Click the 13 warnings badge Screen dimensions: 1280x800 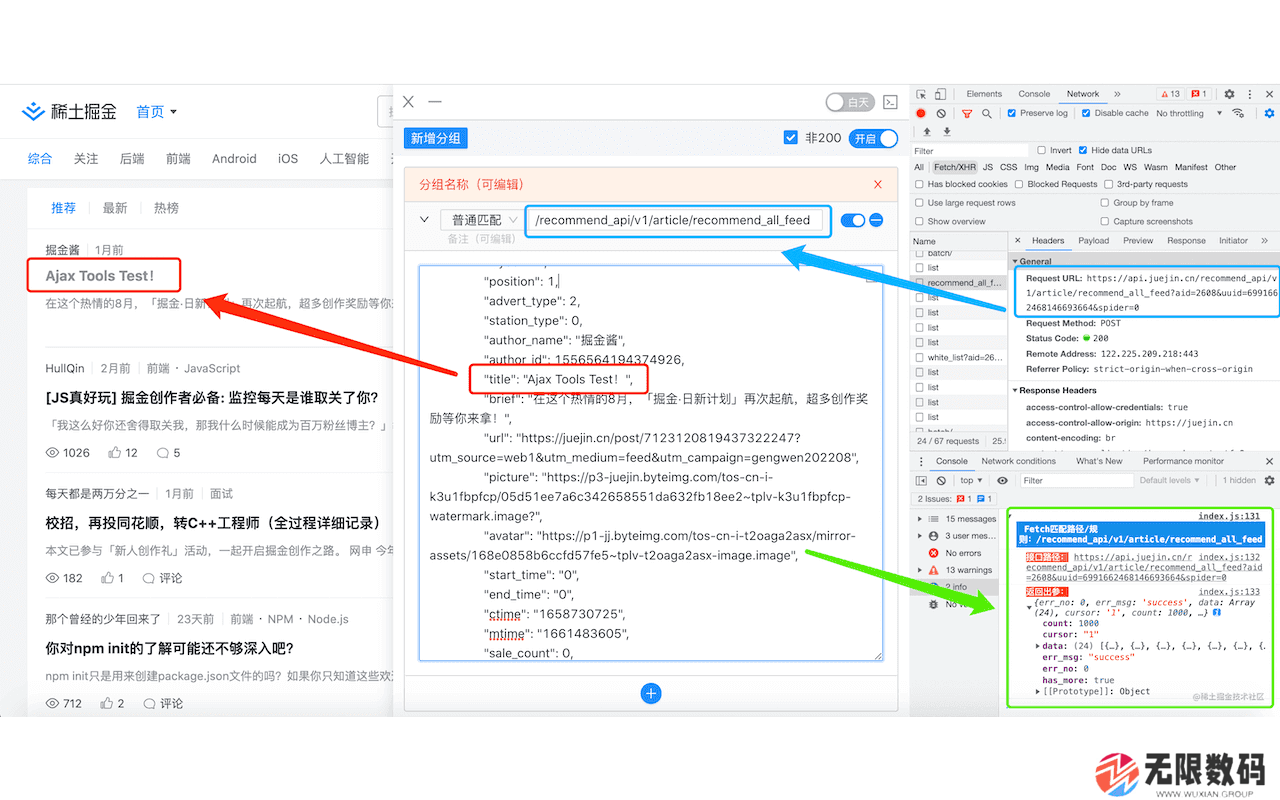click(x=1169, y=94)
